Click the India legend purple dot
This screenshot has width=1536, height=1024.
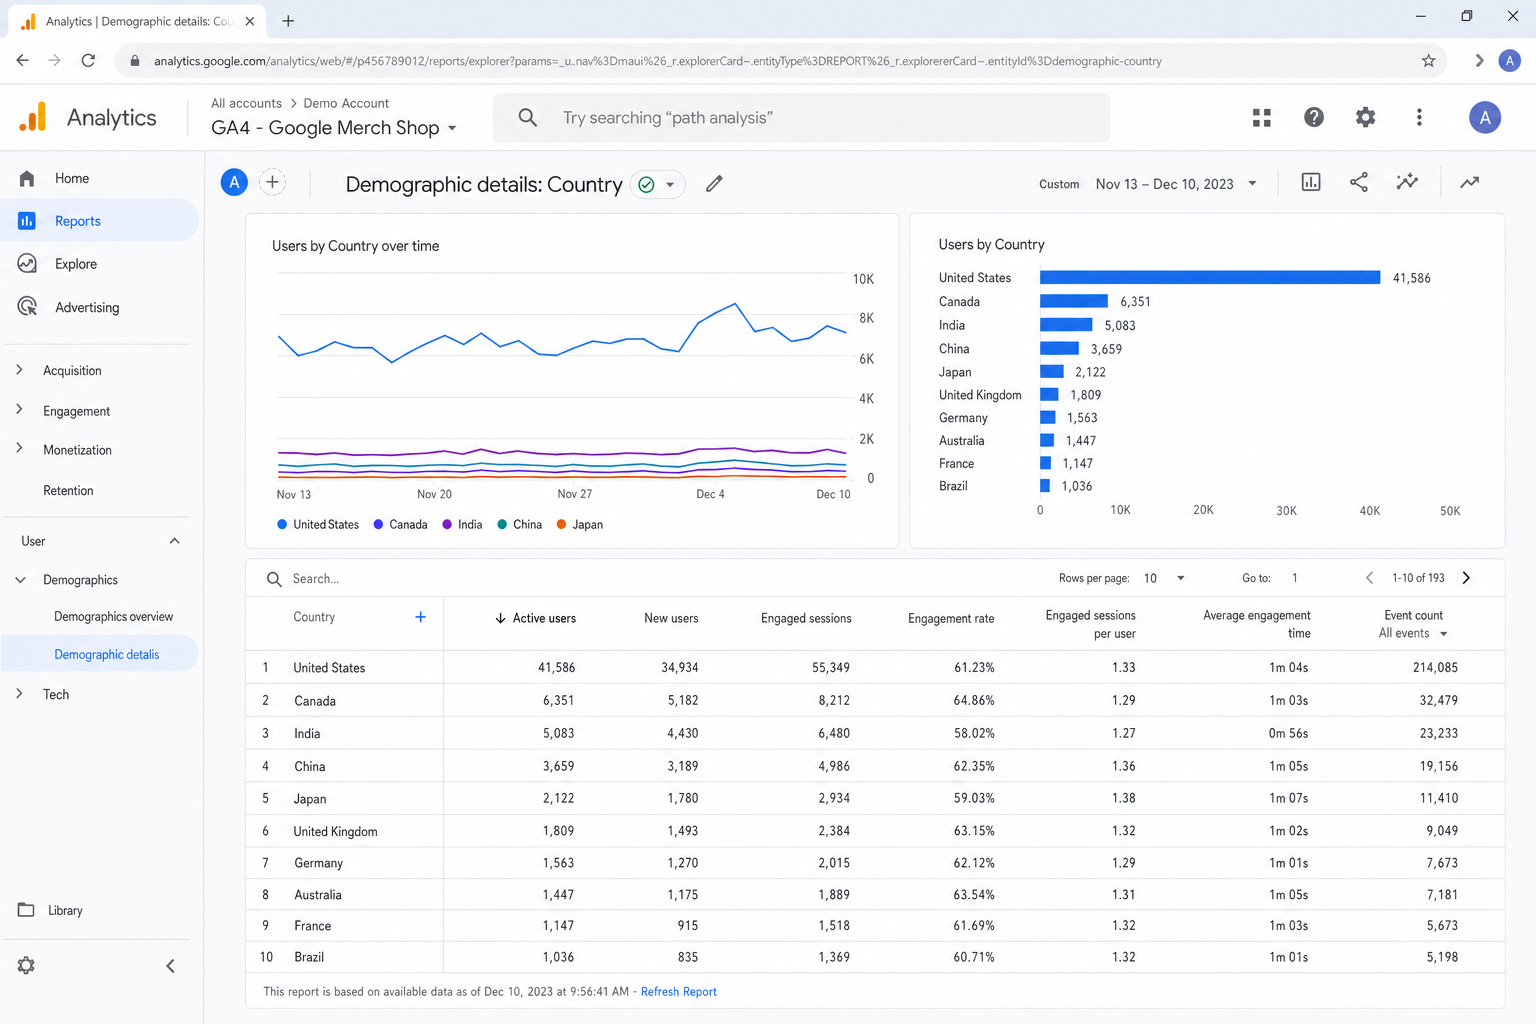coord(447,524)
